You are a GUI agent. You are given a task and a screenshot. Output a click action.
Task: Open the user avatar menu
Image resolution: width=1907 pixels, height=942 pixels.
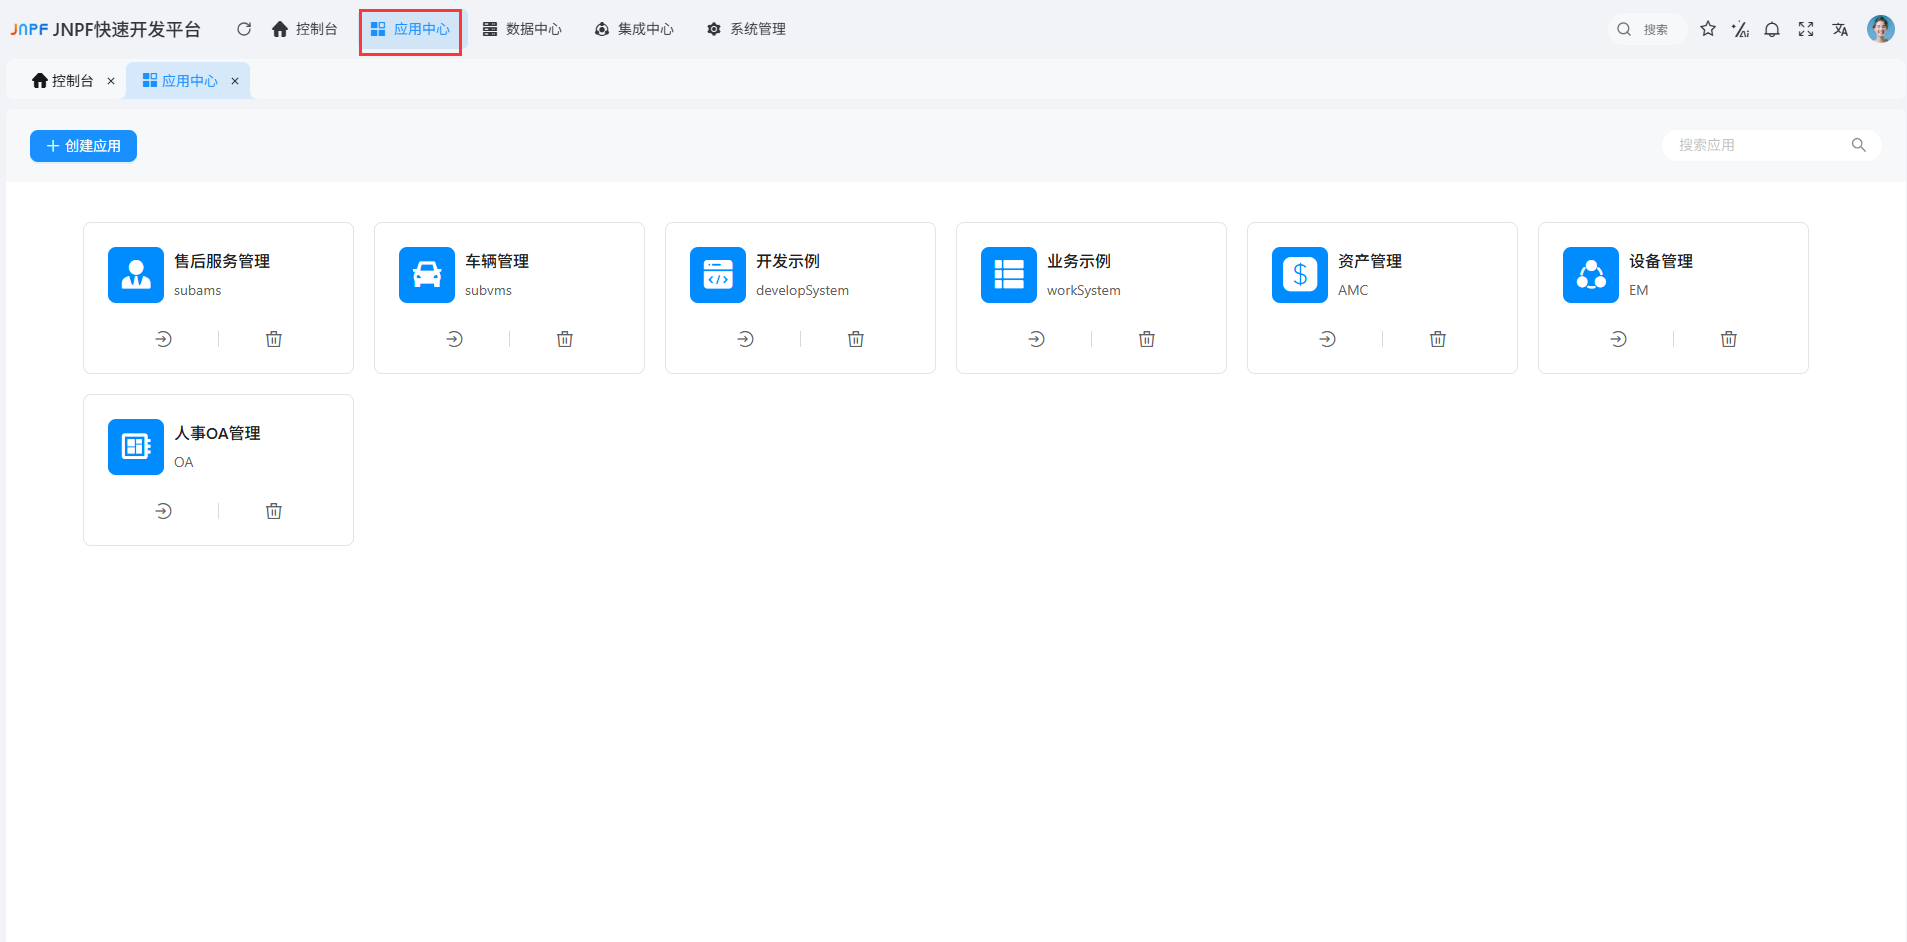[x=1880, y=29]
